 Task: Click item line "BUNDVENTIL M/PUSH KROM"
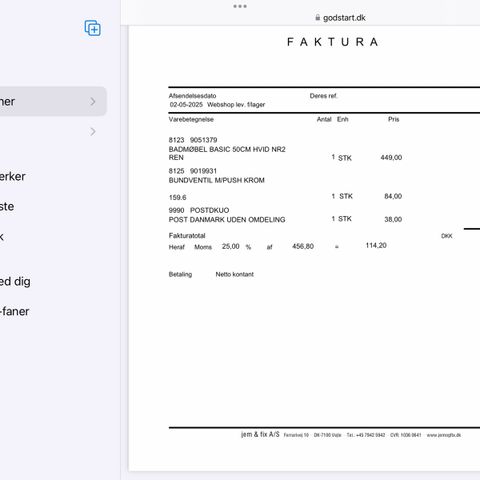[x=217, y=180]
